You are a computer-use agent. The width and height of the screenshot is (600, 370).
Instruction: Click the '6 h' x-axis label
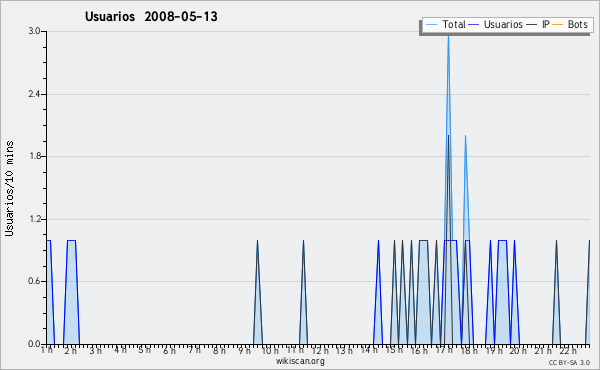point(170,350)
